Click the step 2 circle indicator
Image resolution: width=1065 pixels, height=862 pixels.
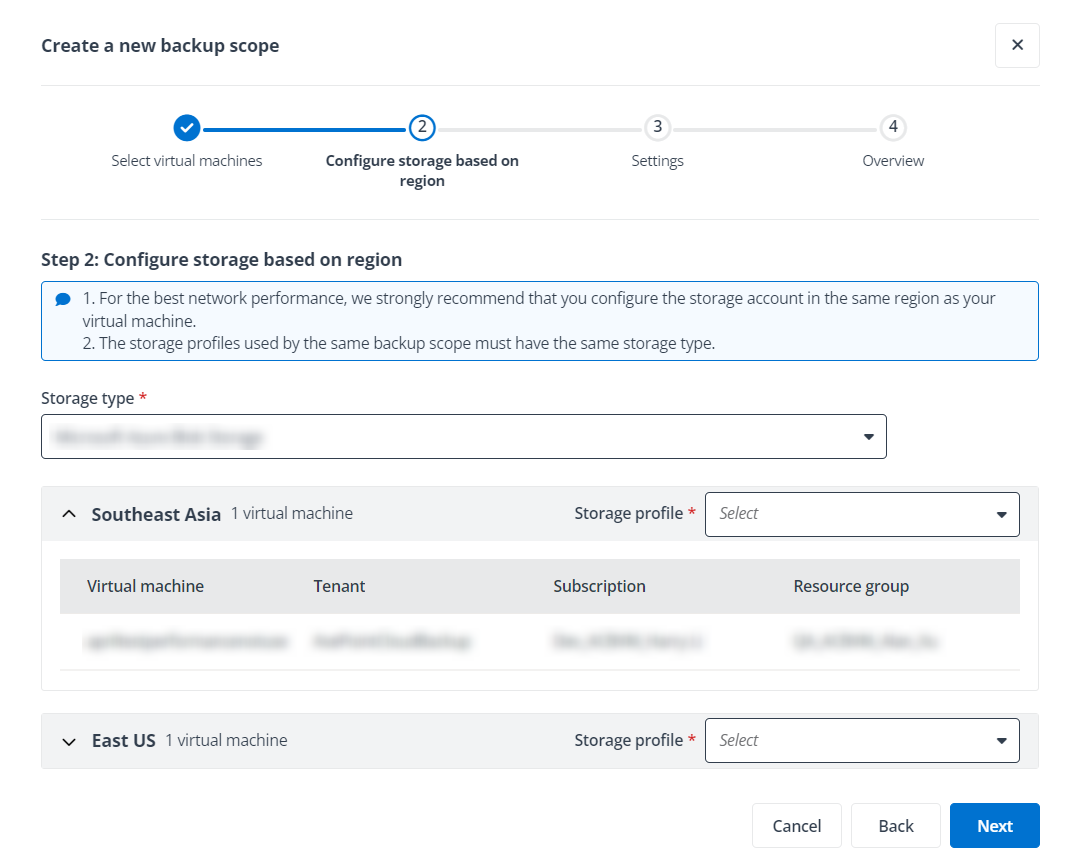(422, 128)
